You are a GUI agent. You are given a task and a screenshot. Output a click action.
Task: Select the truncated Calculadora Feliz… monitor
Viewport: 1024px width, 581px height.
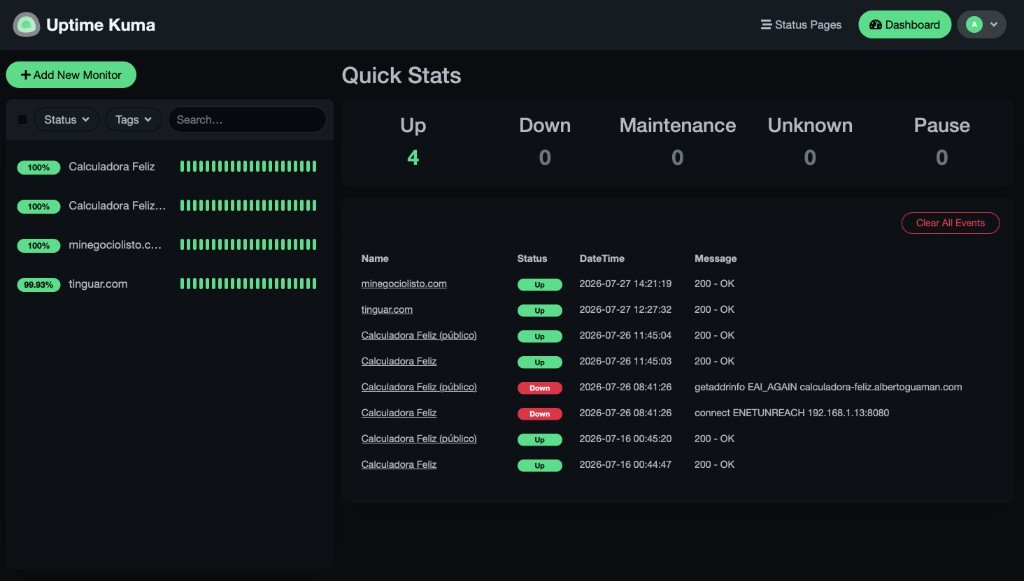[170, 206]
